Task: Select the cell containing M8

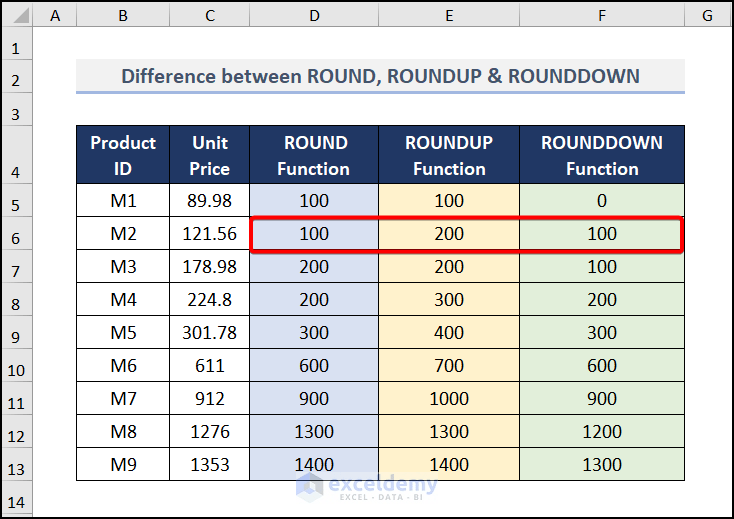Action: 123,431
